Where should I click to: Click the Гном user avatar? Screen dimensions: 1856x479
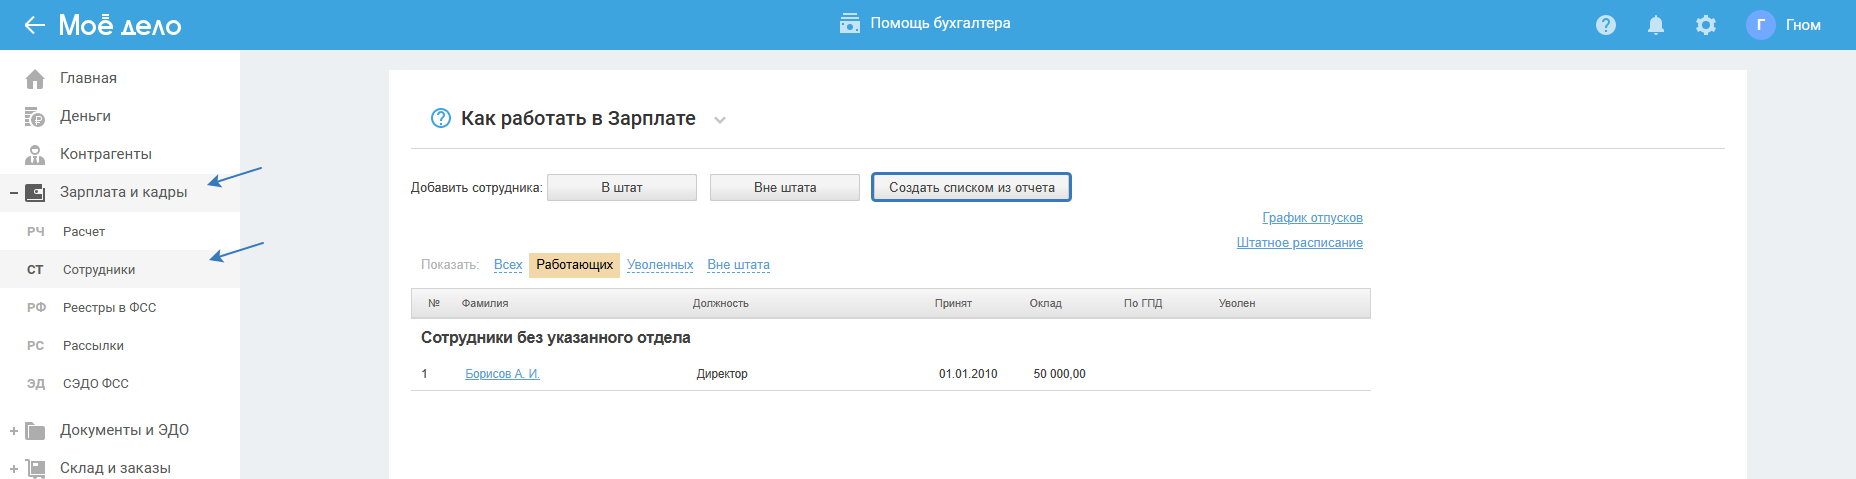click(1760, 25)
